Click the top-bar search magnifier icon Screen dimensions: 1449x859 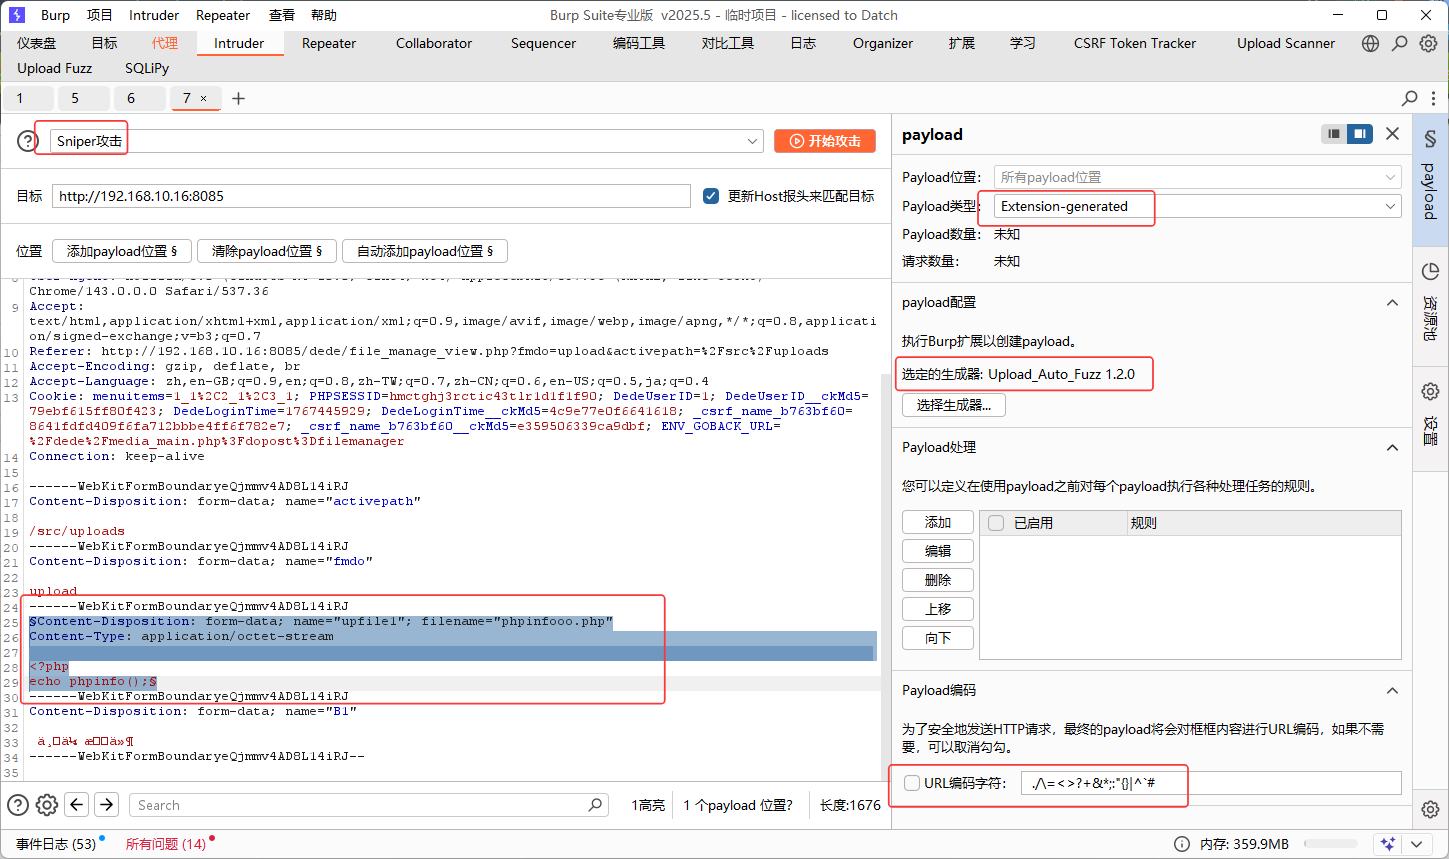(1400, 43)
